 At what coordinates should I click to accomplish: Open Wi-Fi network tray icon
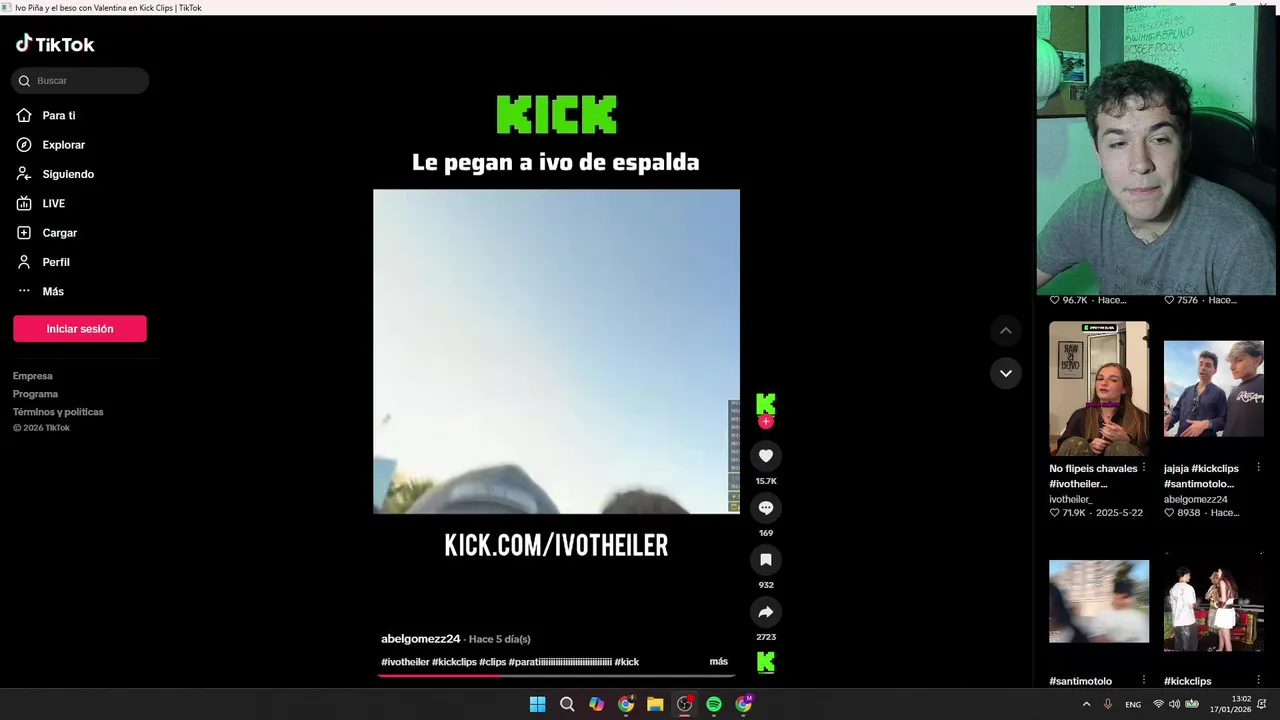pos(1159,704)
